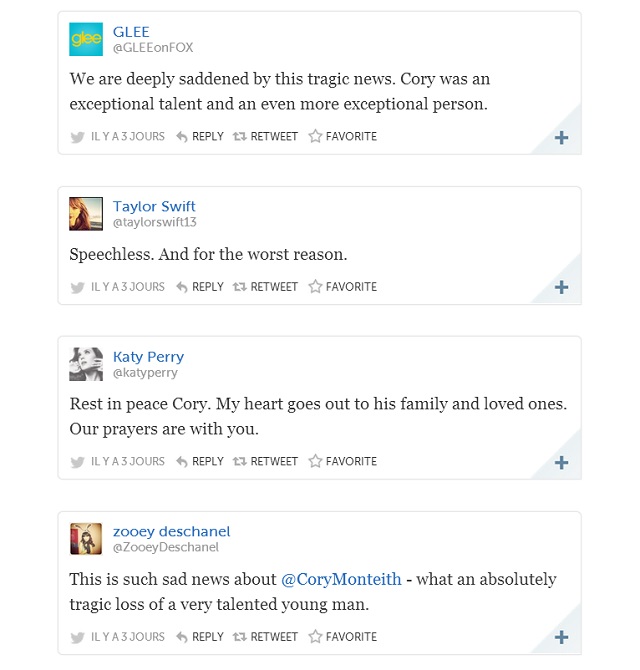Expand Taylor Swift's tweet using plus corner

coord(561,288)
